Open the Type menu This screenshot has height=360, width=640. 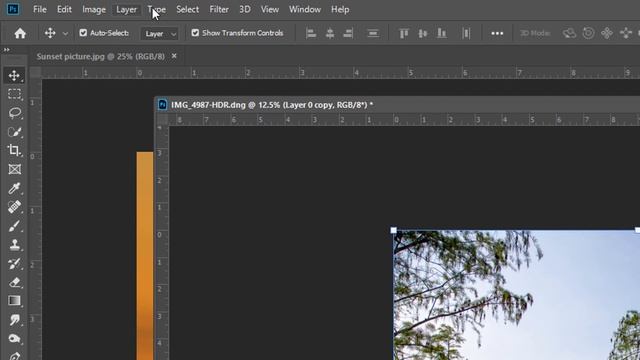tap(156, 9)
